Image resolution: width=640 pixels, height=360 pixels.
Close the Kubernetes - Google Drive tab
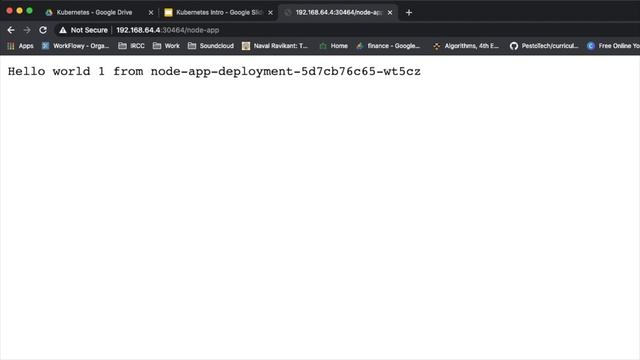tap(151, 13)
